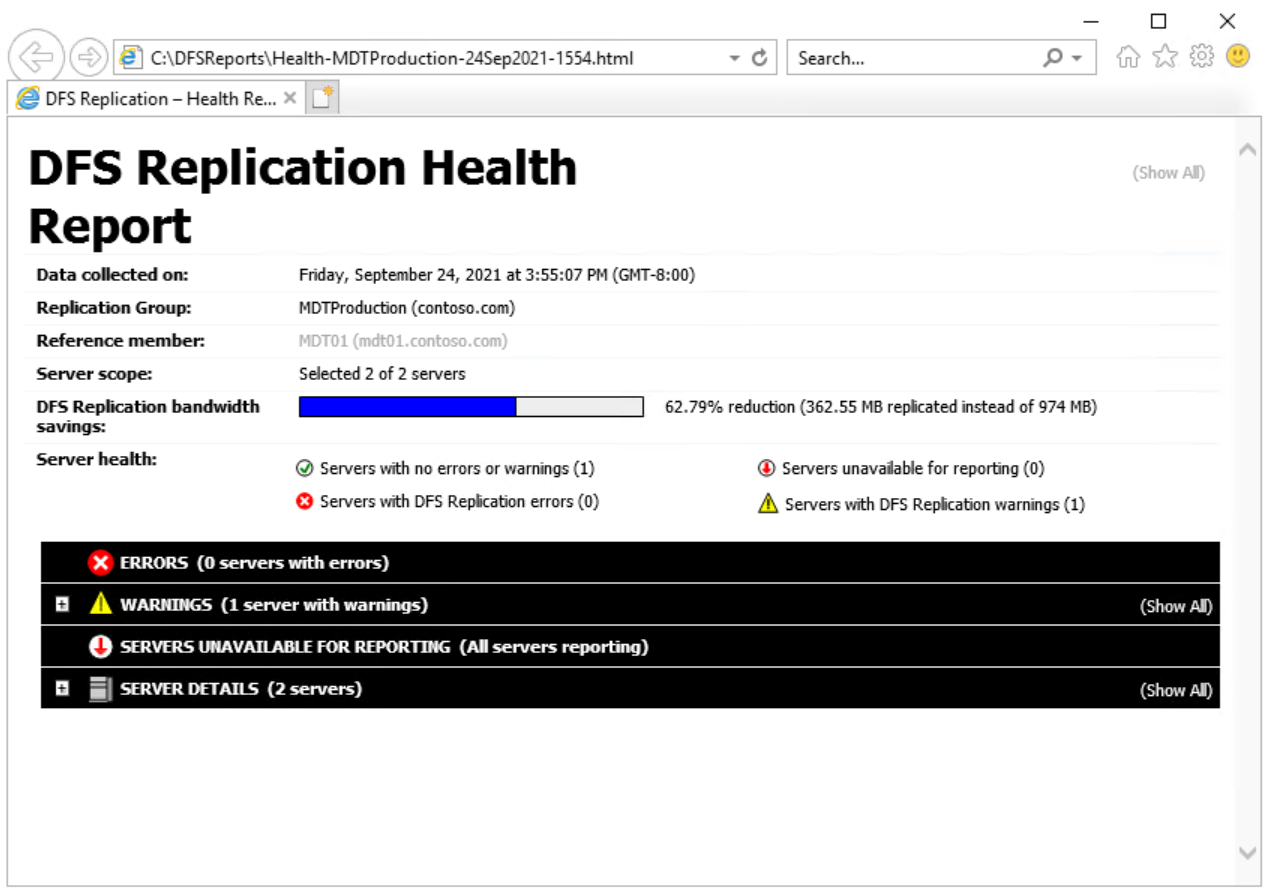Click the Favorites star icon
This screenshot has width=1266, height=889.
point(1165,58)
